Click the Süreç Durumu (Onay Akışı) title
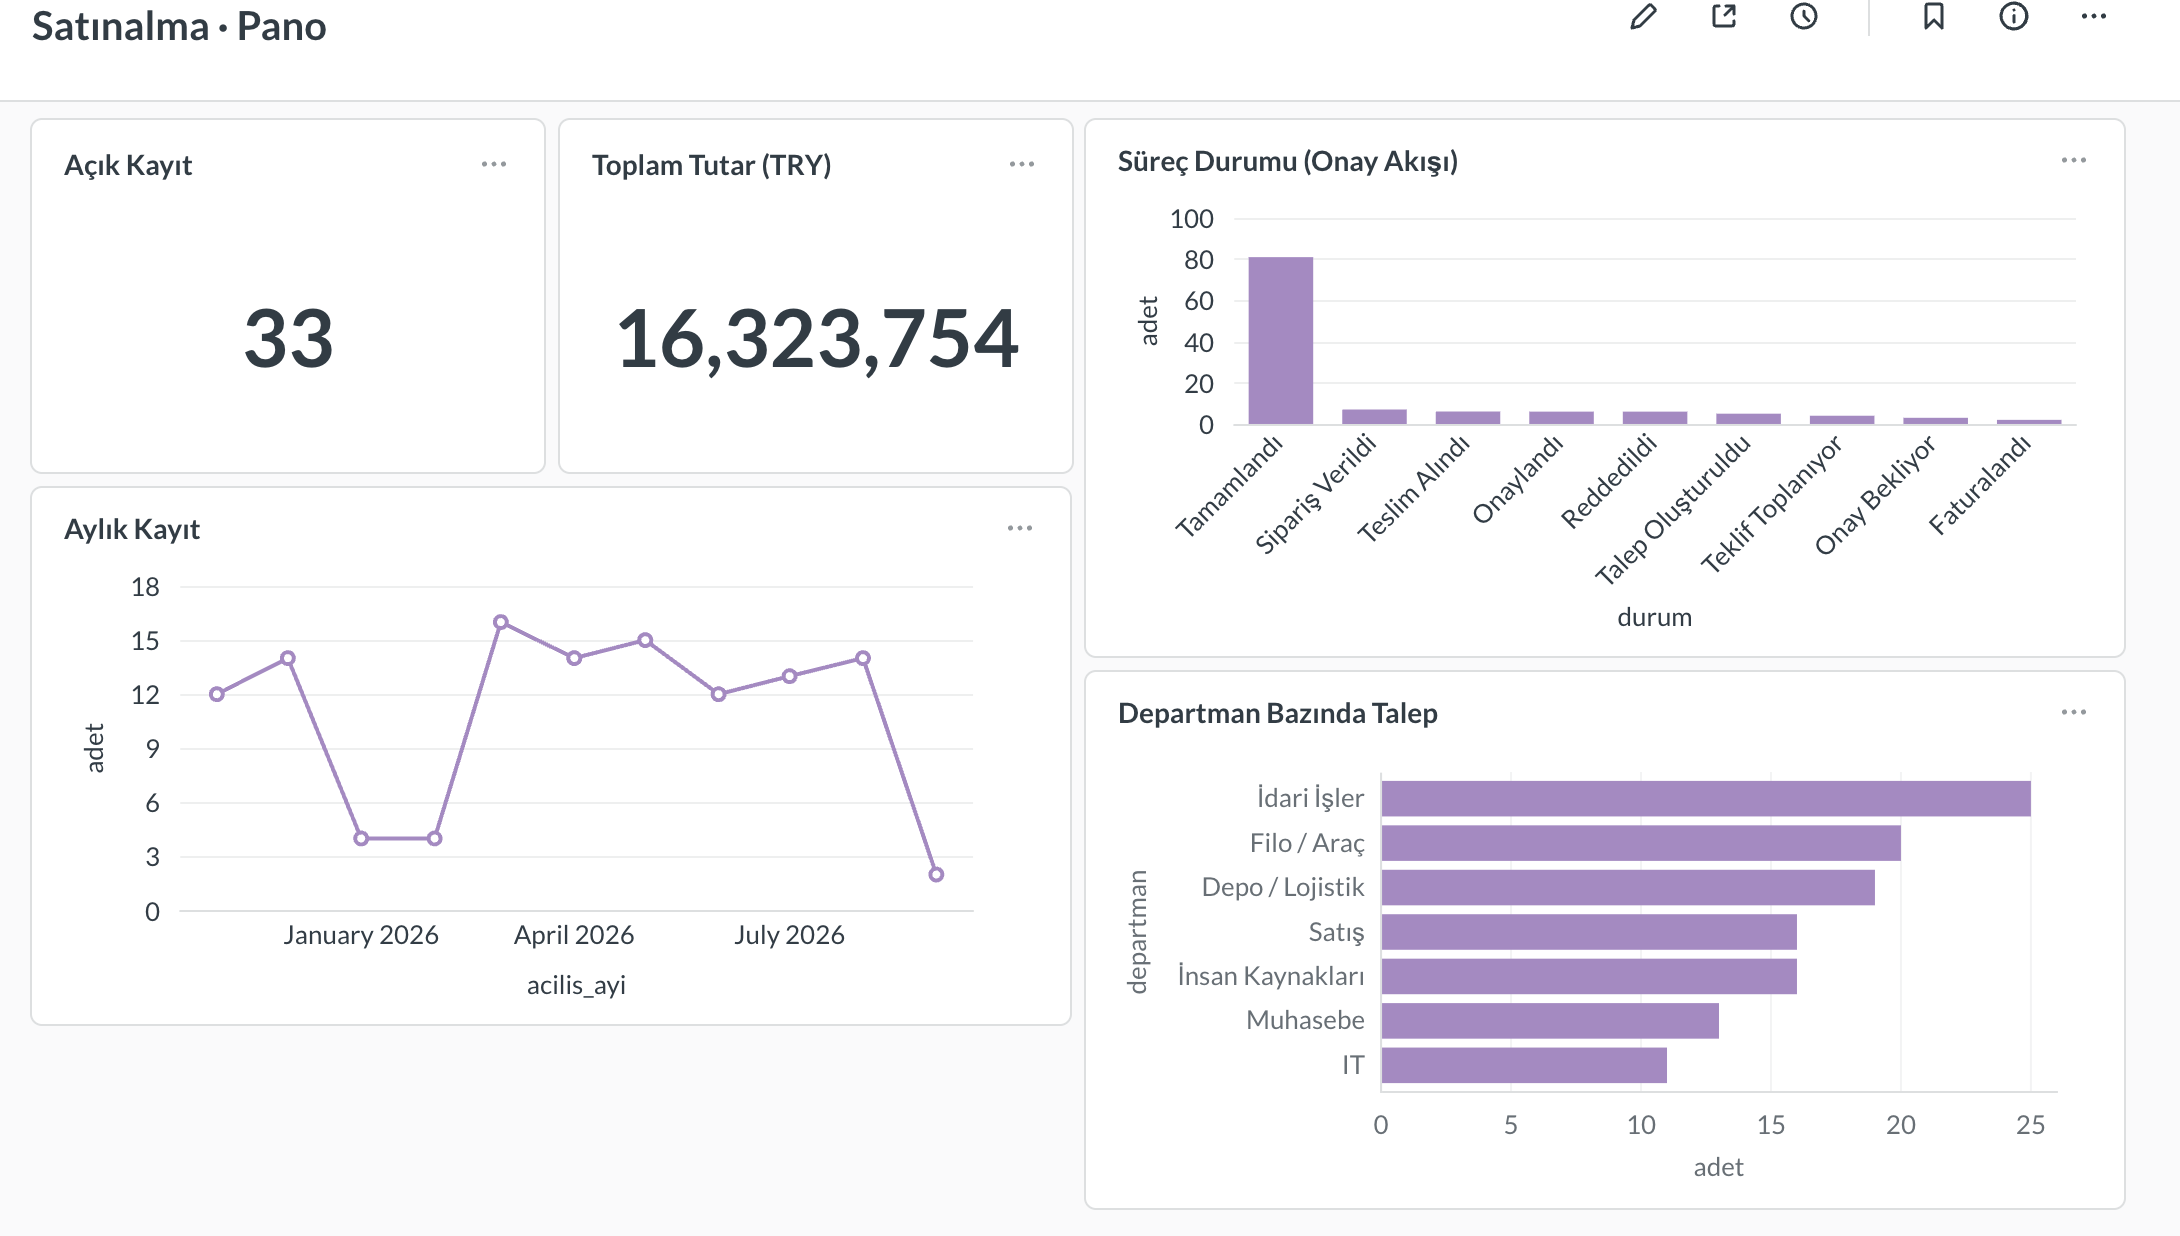The height and width of the screenshot is (1236, 2180). [x=1288, y=161]
